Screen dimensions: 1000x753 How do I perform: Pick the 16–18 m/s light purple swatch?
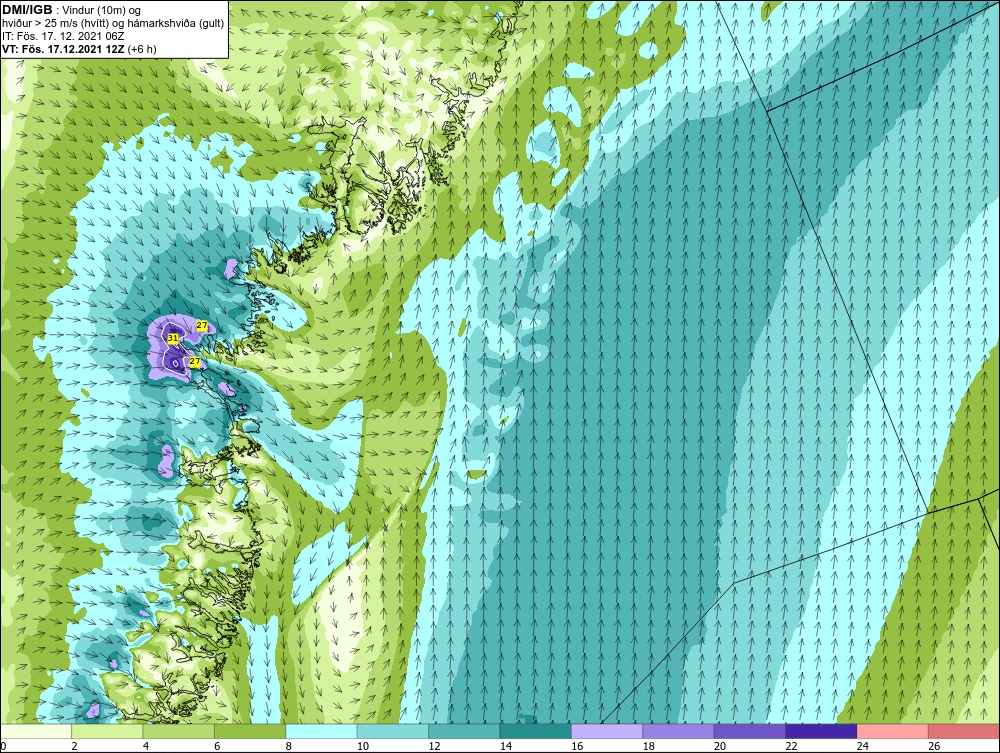607,731
